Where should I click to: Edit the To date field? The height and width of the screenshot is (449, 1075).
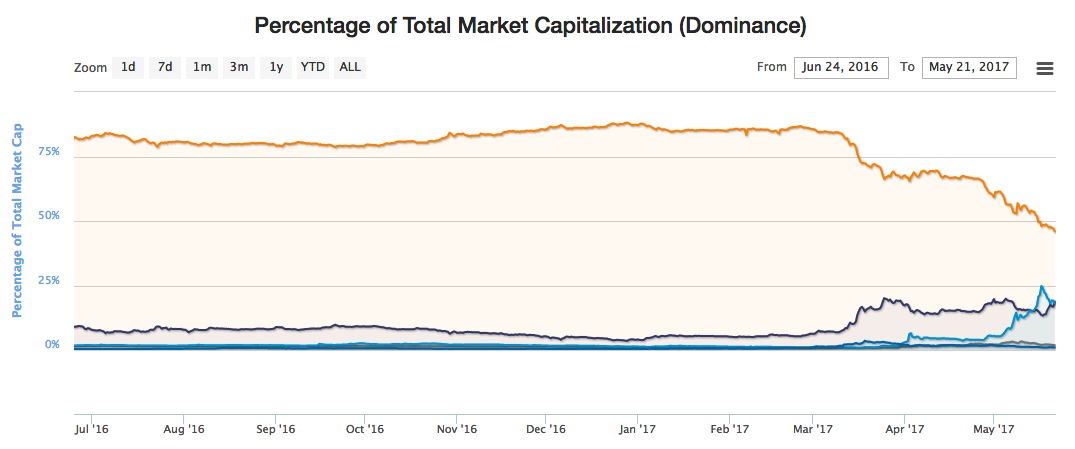click(969, 68)
